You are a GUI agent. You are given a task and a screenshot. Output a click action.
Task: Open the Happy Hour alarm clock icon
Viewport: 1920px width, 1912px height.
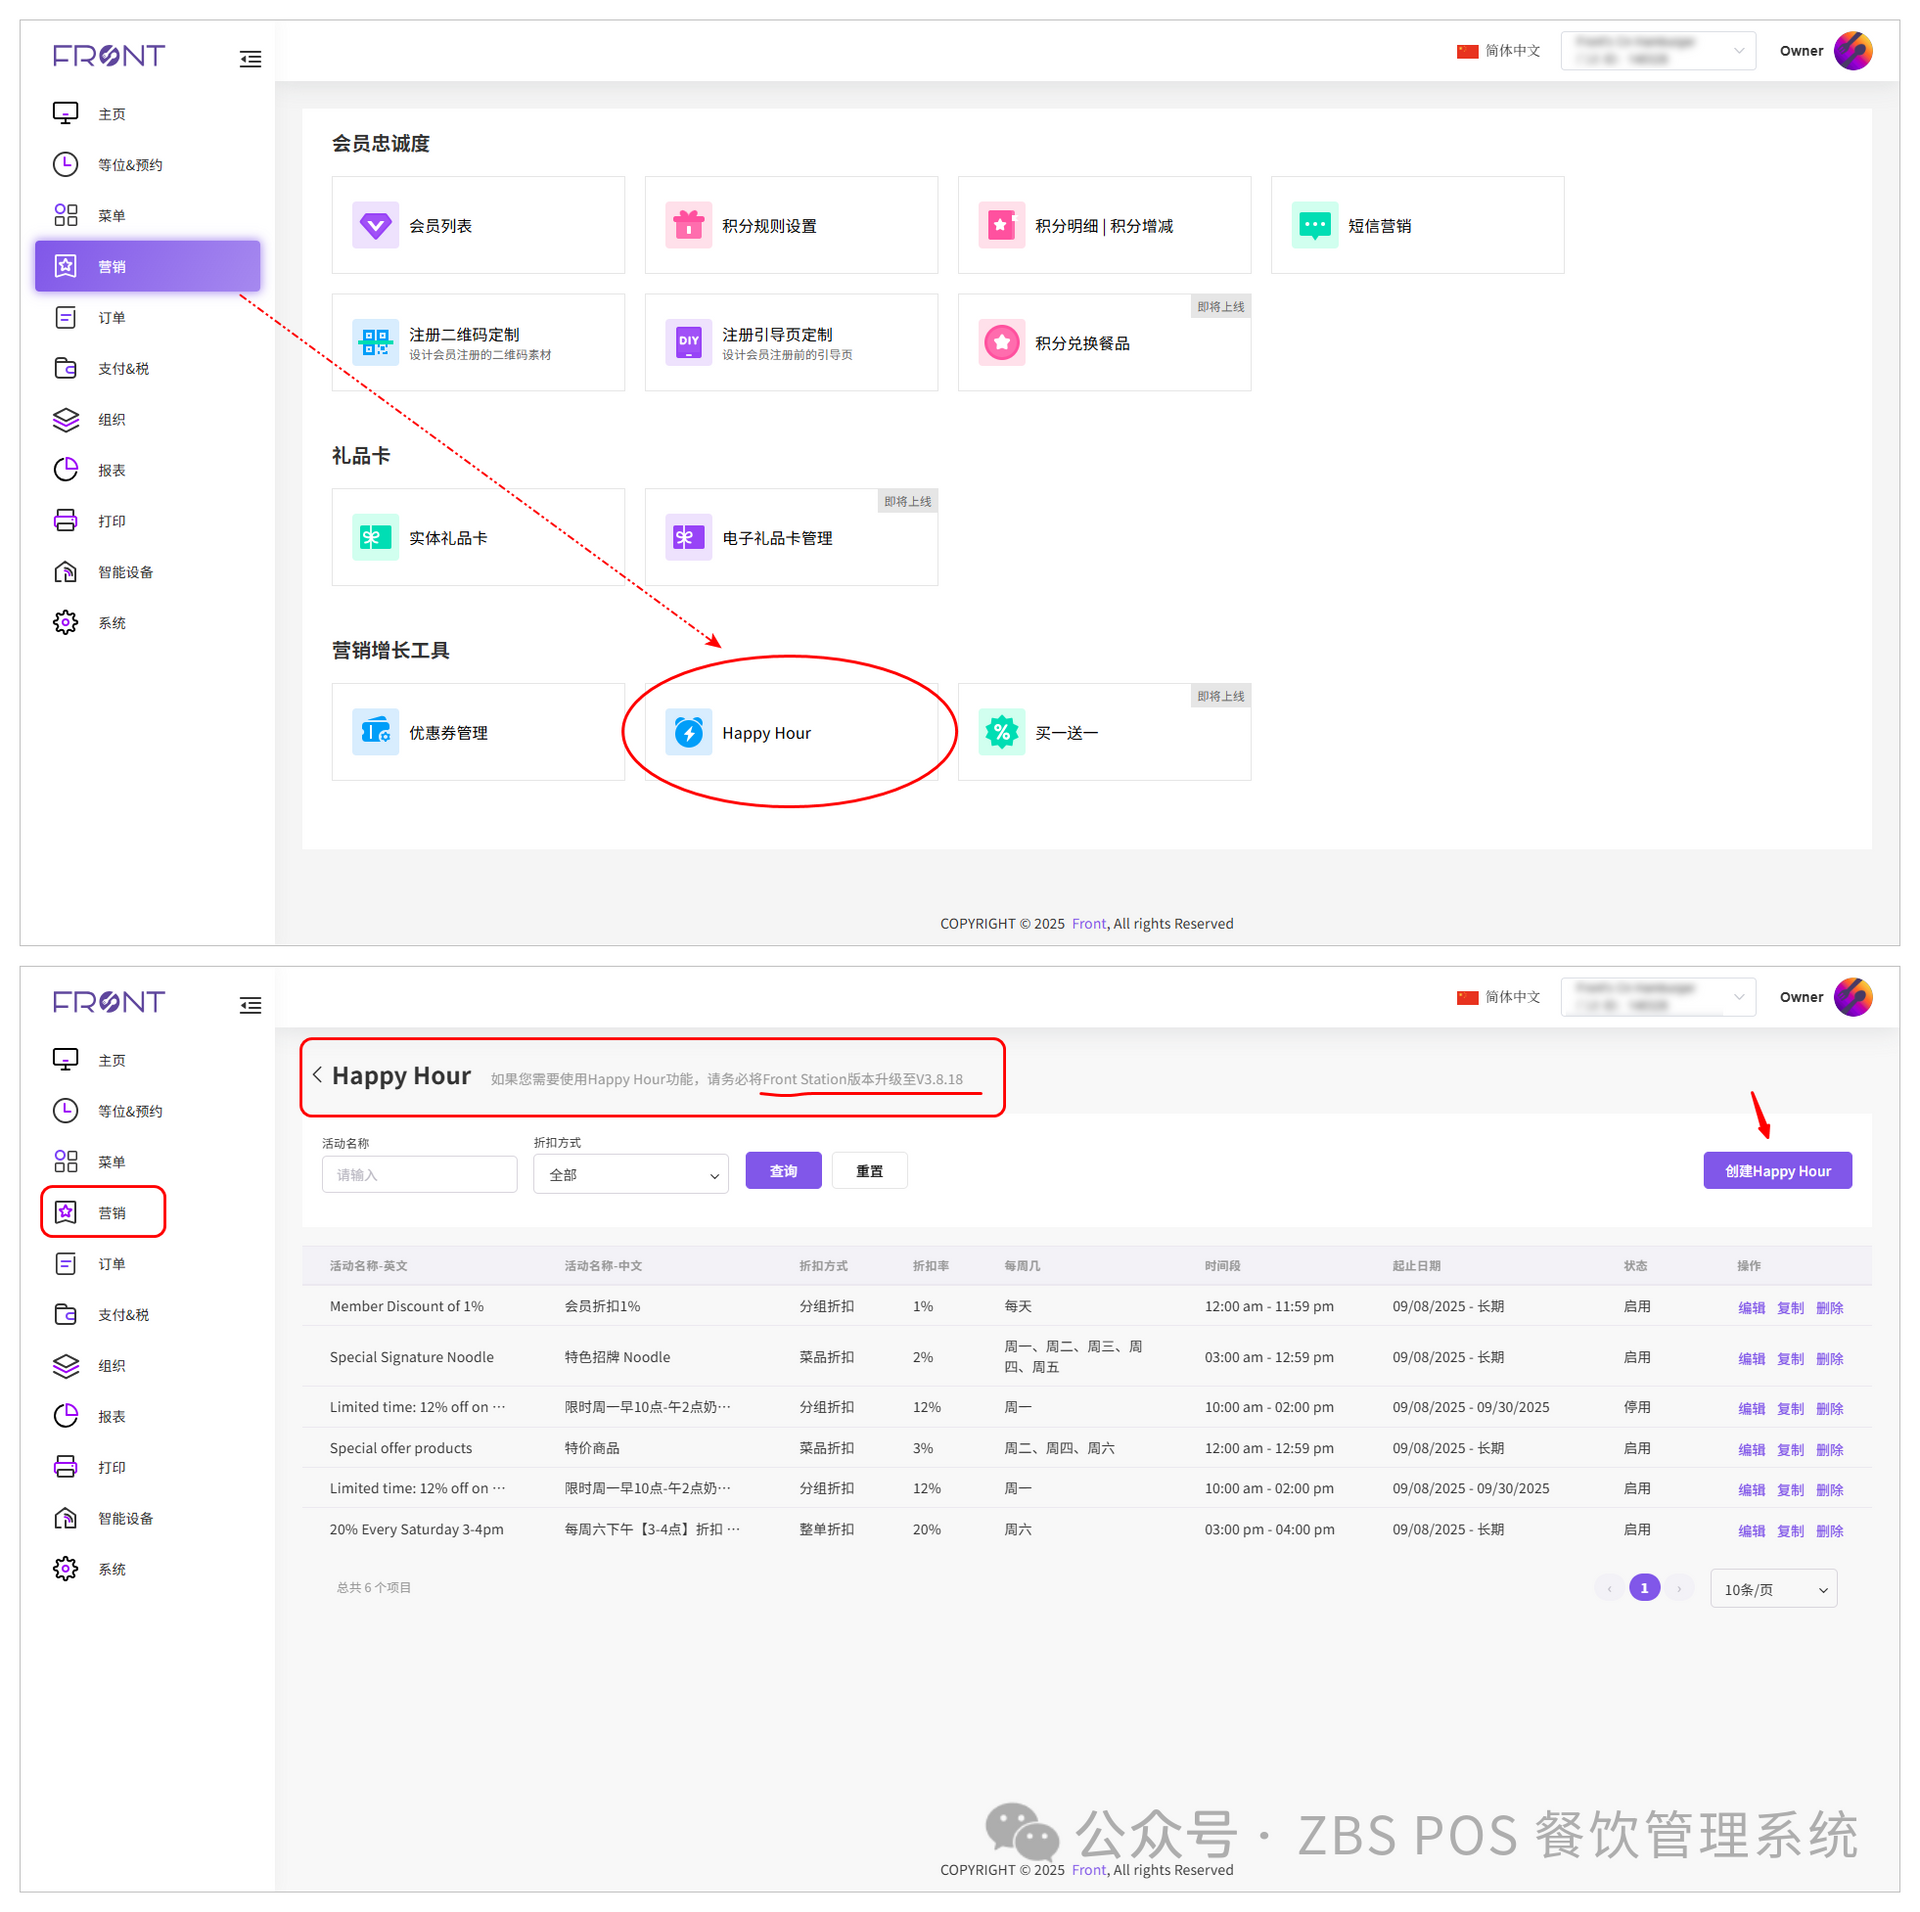pos(688,732)
